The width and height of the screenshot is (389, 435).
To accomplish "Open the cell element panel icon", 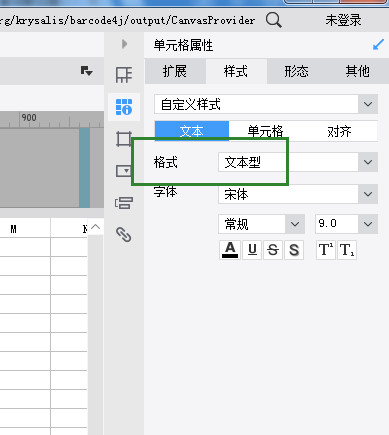I will click(124, 75).
